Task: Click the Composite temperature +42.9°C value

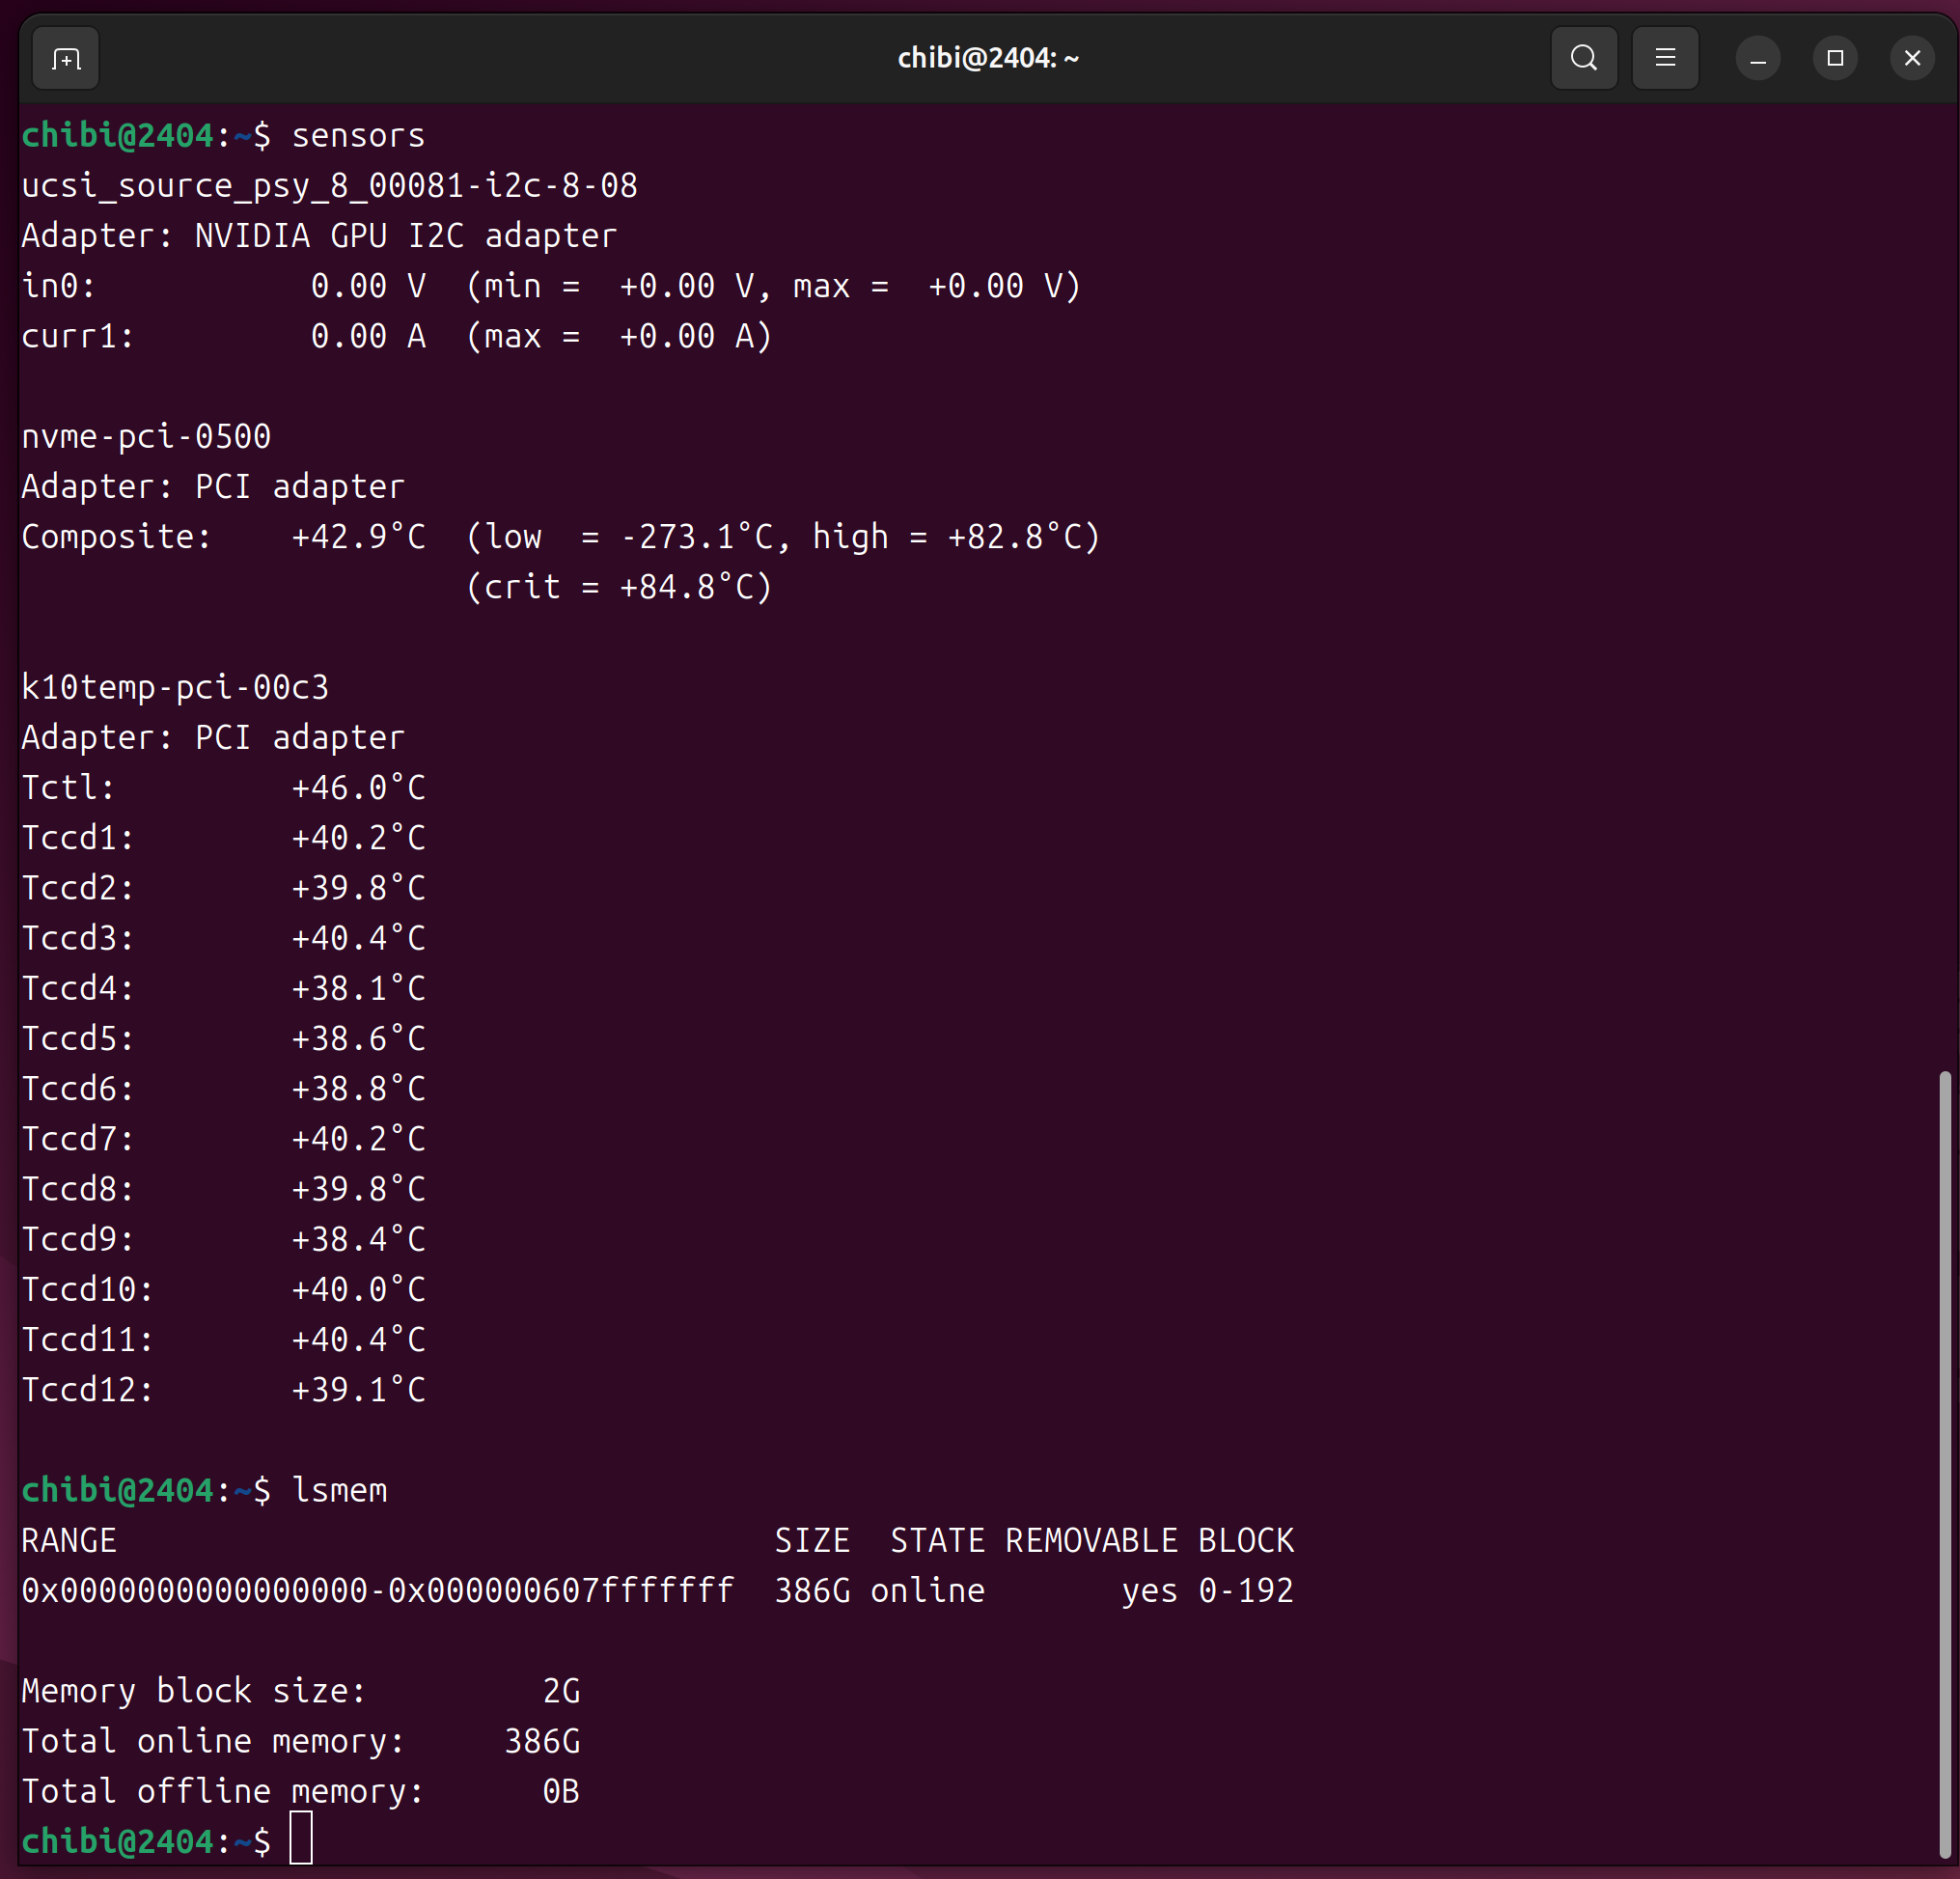Action: (358, 537)
